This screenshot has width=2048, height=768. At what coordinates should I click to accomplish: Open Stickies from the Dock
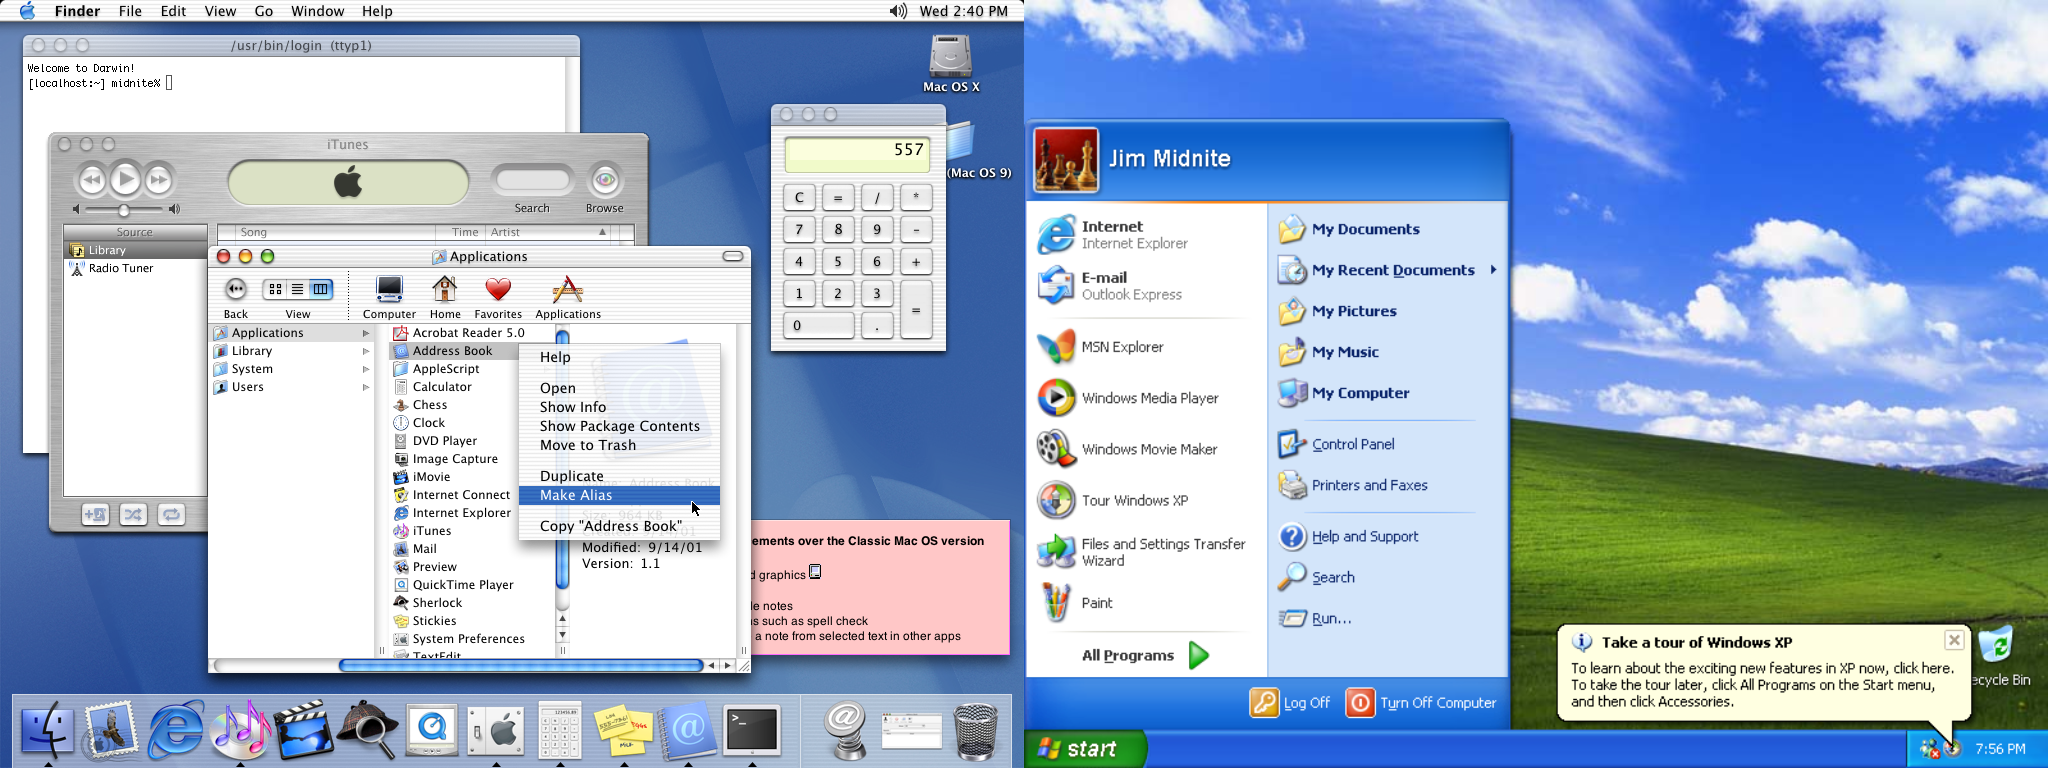click(x=623, y=731)
